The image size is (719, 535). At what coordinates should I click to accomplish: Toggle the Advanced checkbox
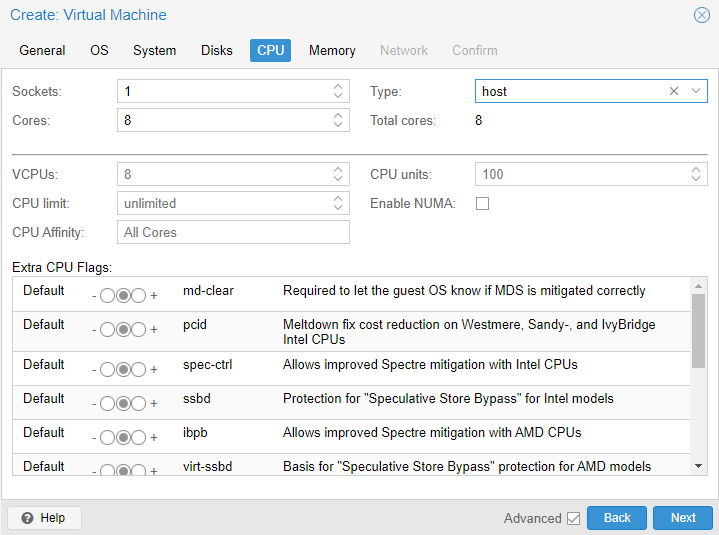(x=573, y=518)
